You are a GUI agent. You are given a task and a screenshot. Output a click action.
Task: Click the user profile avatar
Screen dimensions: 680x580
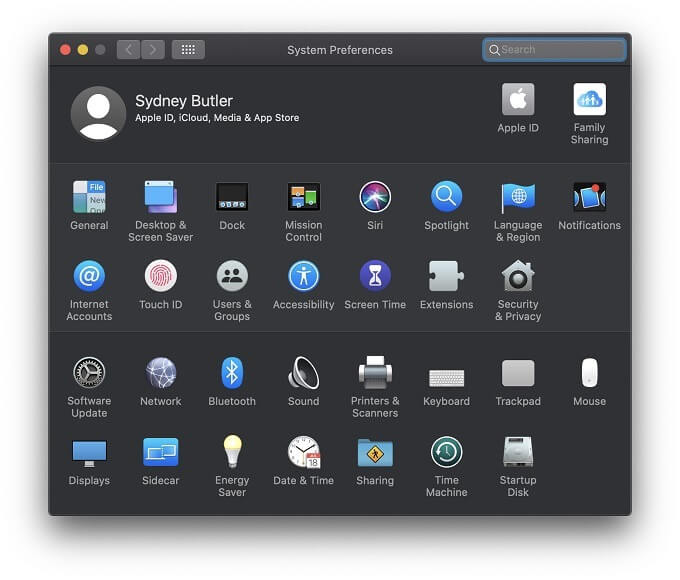(x=98, y=114)
